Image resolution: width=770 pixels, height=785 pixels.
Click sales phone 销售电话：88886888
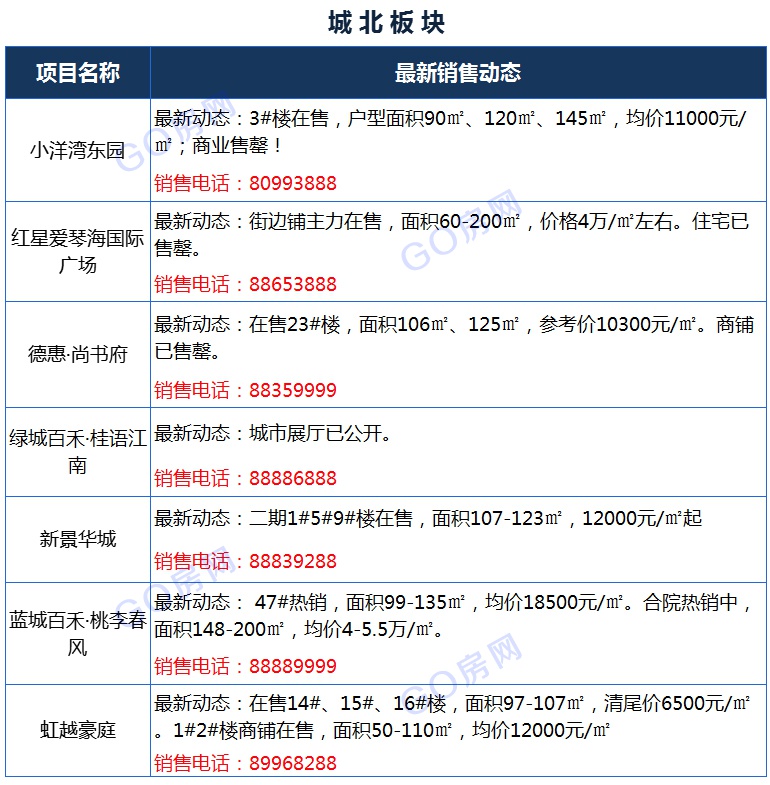point(245,478)
